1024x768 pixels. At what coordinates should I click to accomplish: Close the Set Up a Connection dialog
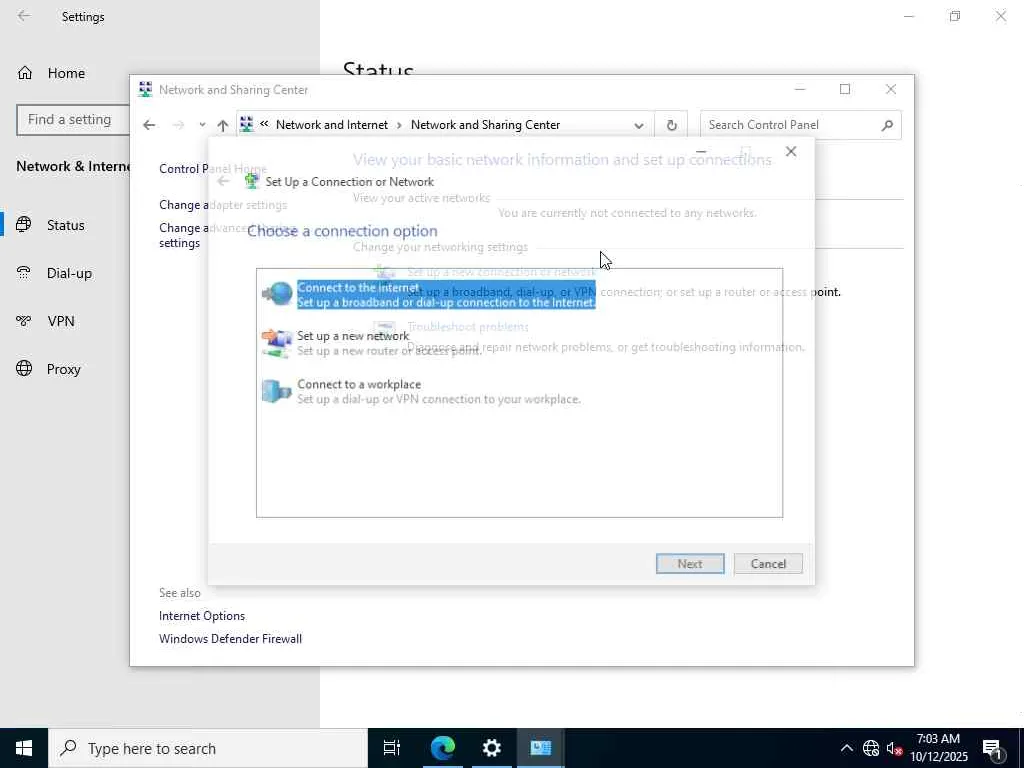point(791,152)
